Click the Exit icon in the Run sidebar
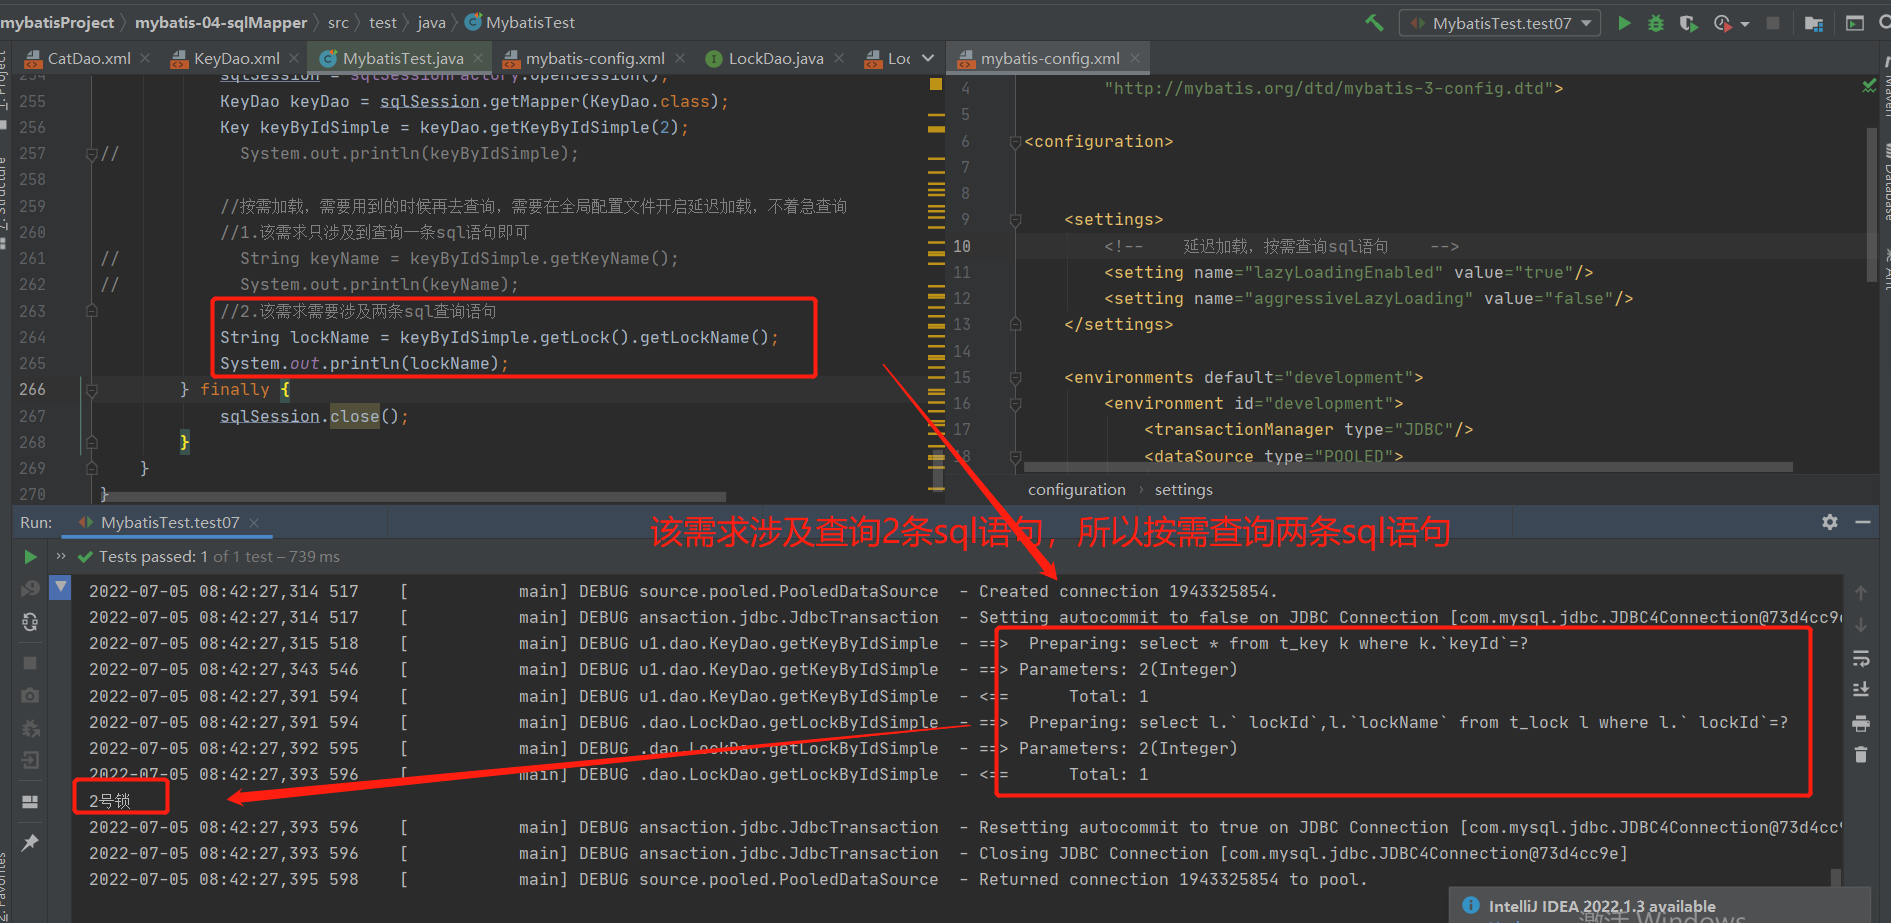The width and height of the screenshot is (1891, 923). (30, 761)
